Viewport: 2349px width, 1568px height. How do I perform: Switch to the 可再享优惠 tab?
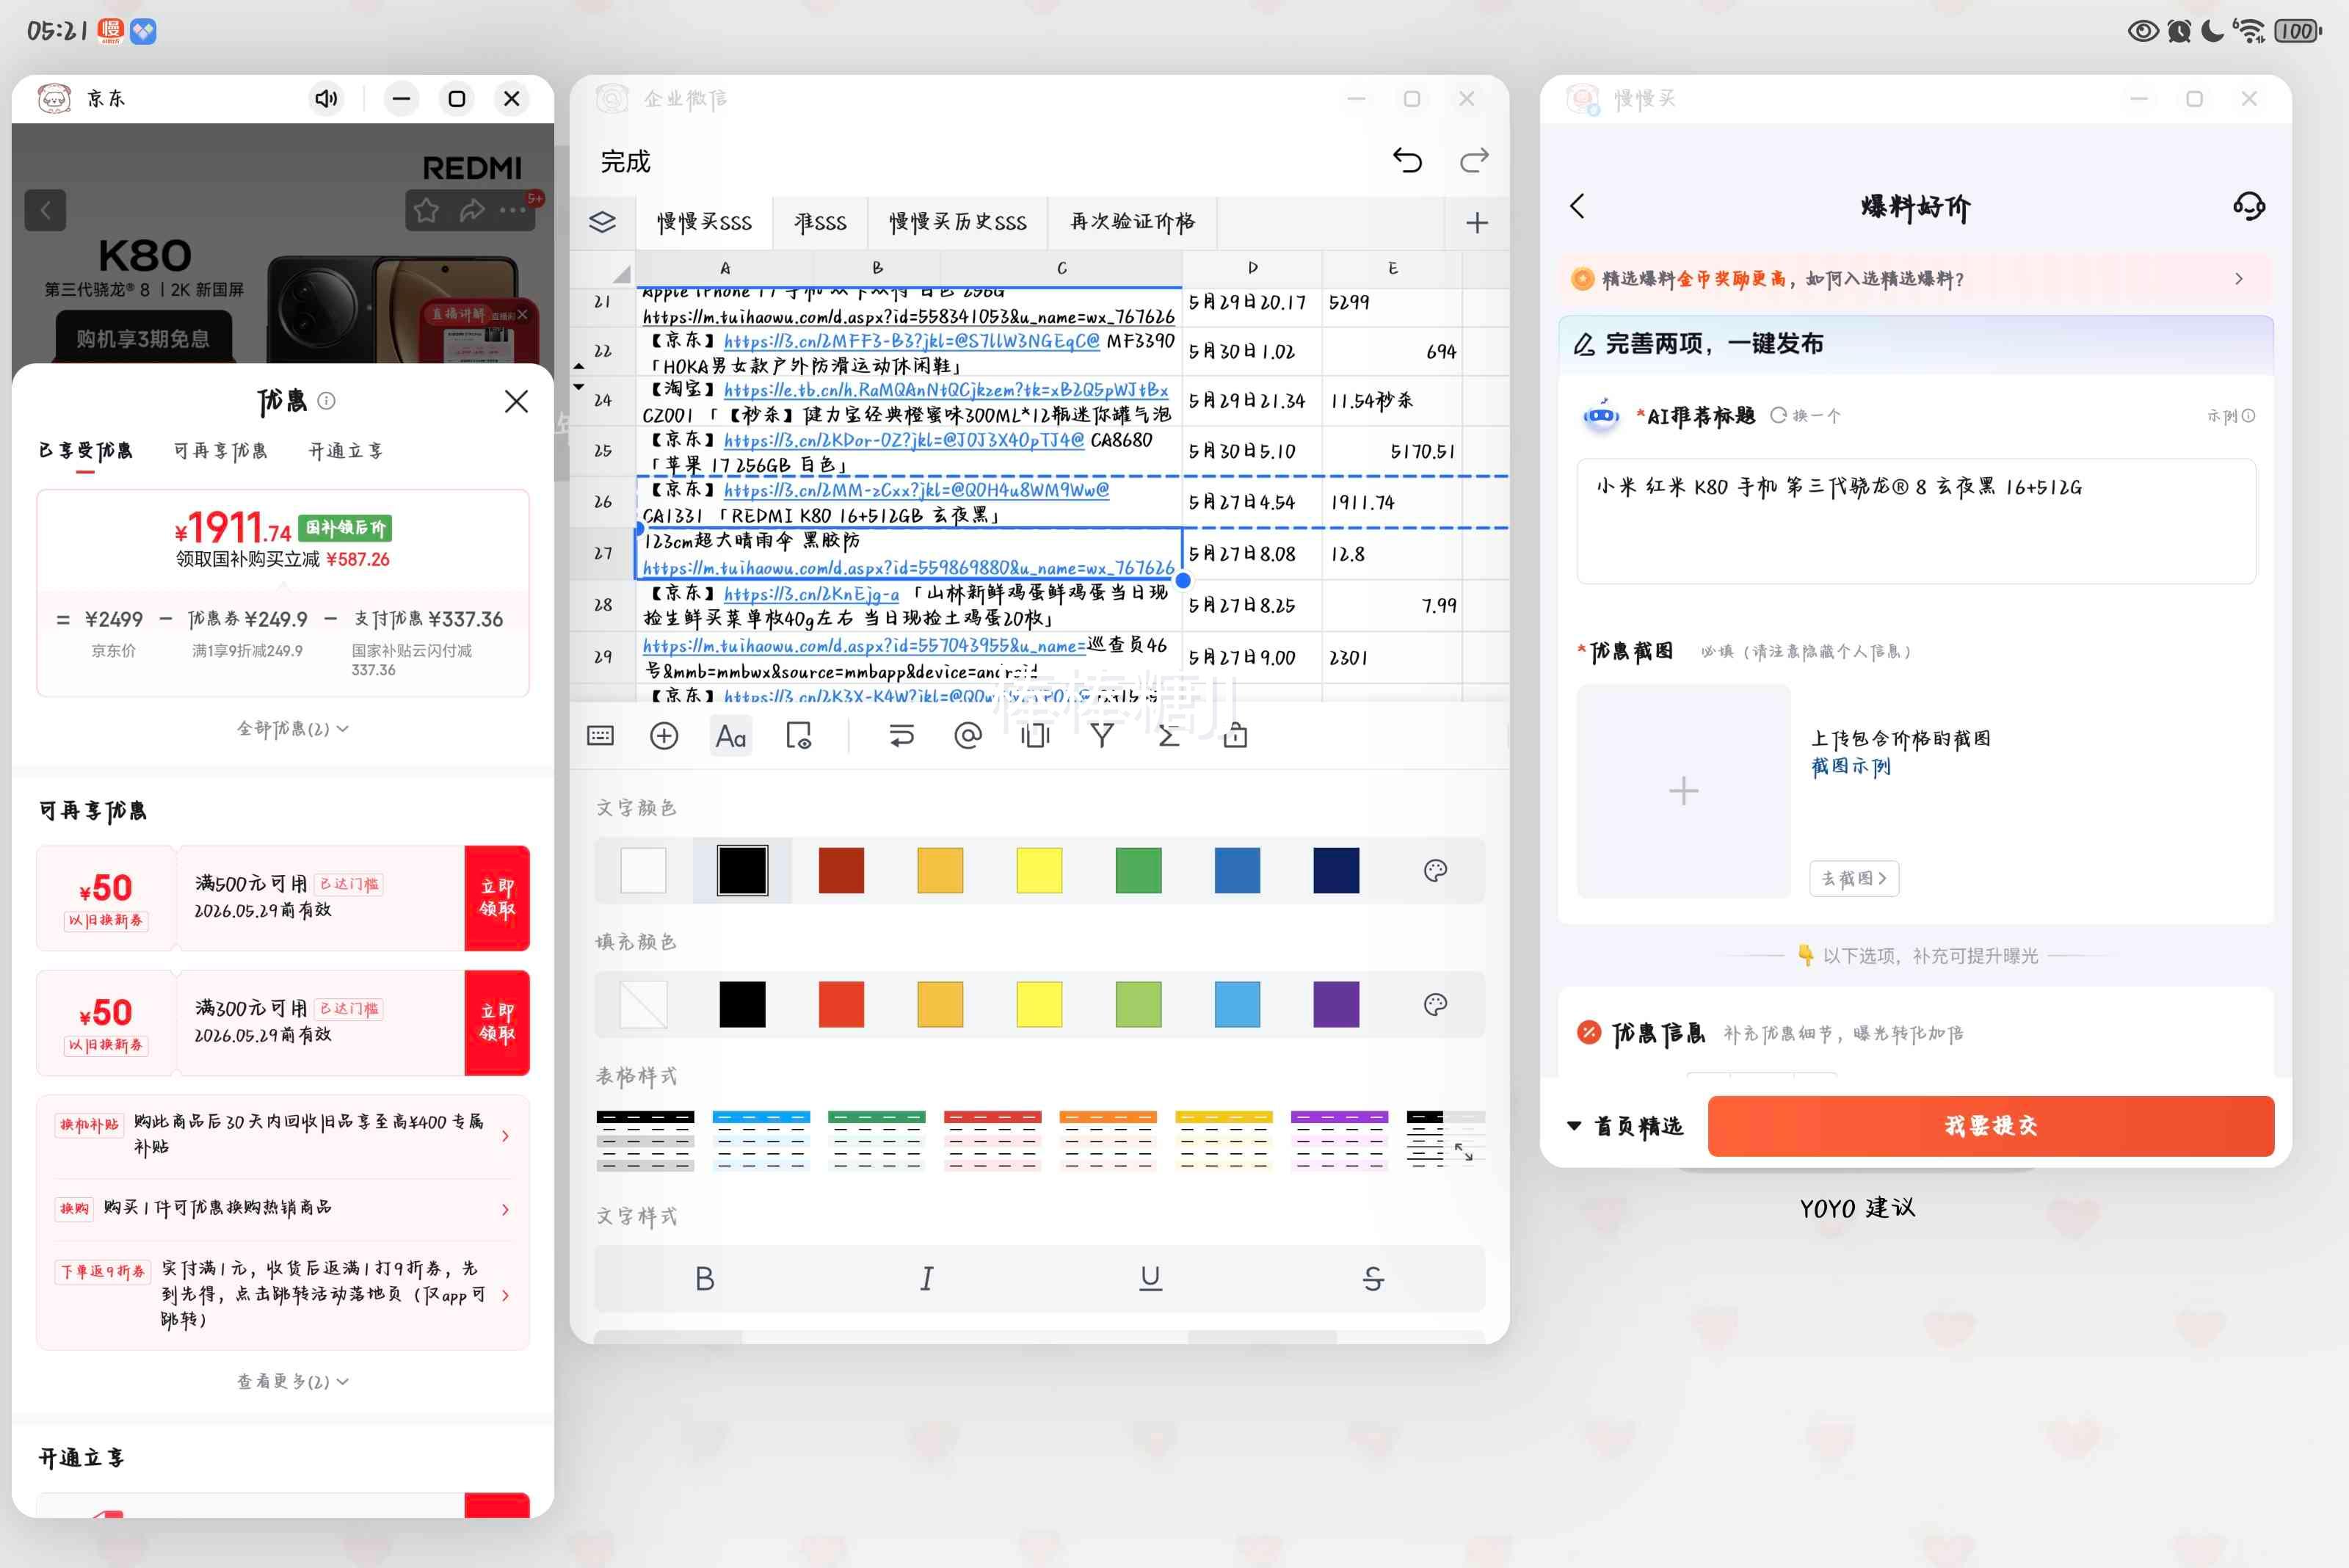221,451
